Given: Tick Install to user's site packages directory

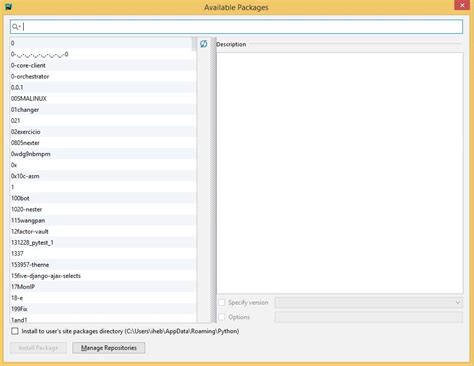Looking at the screenshot, I should coord(15,331).
